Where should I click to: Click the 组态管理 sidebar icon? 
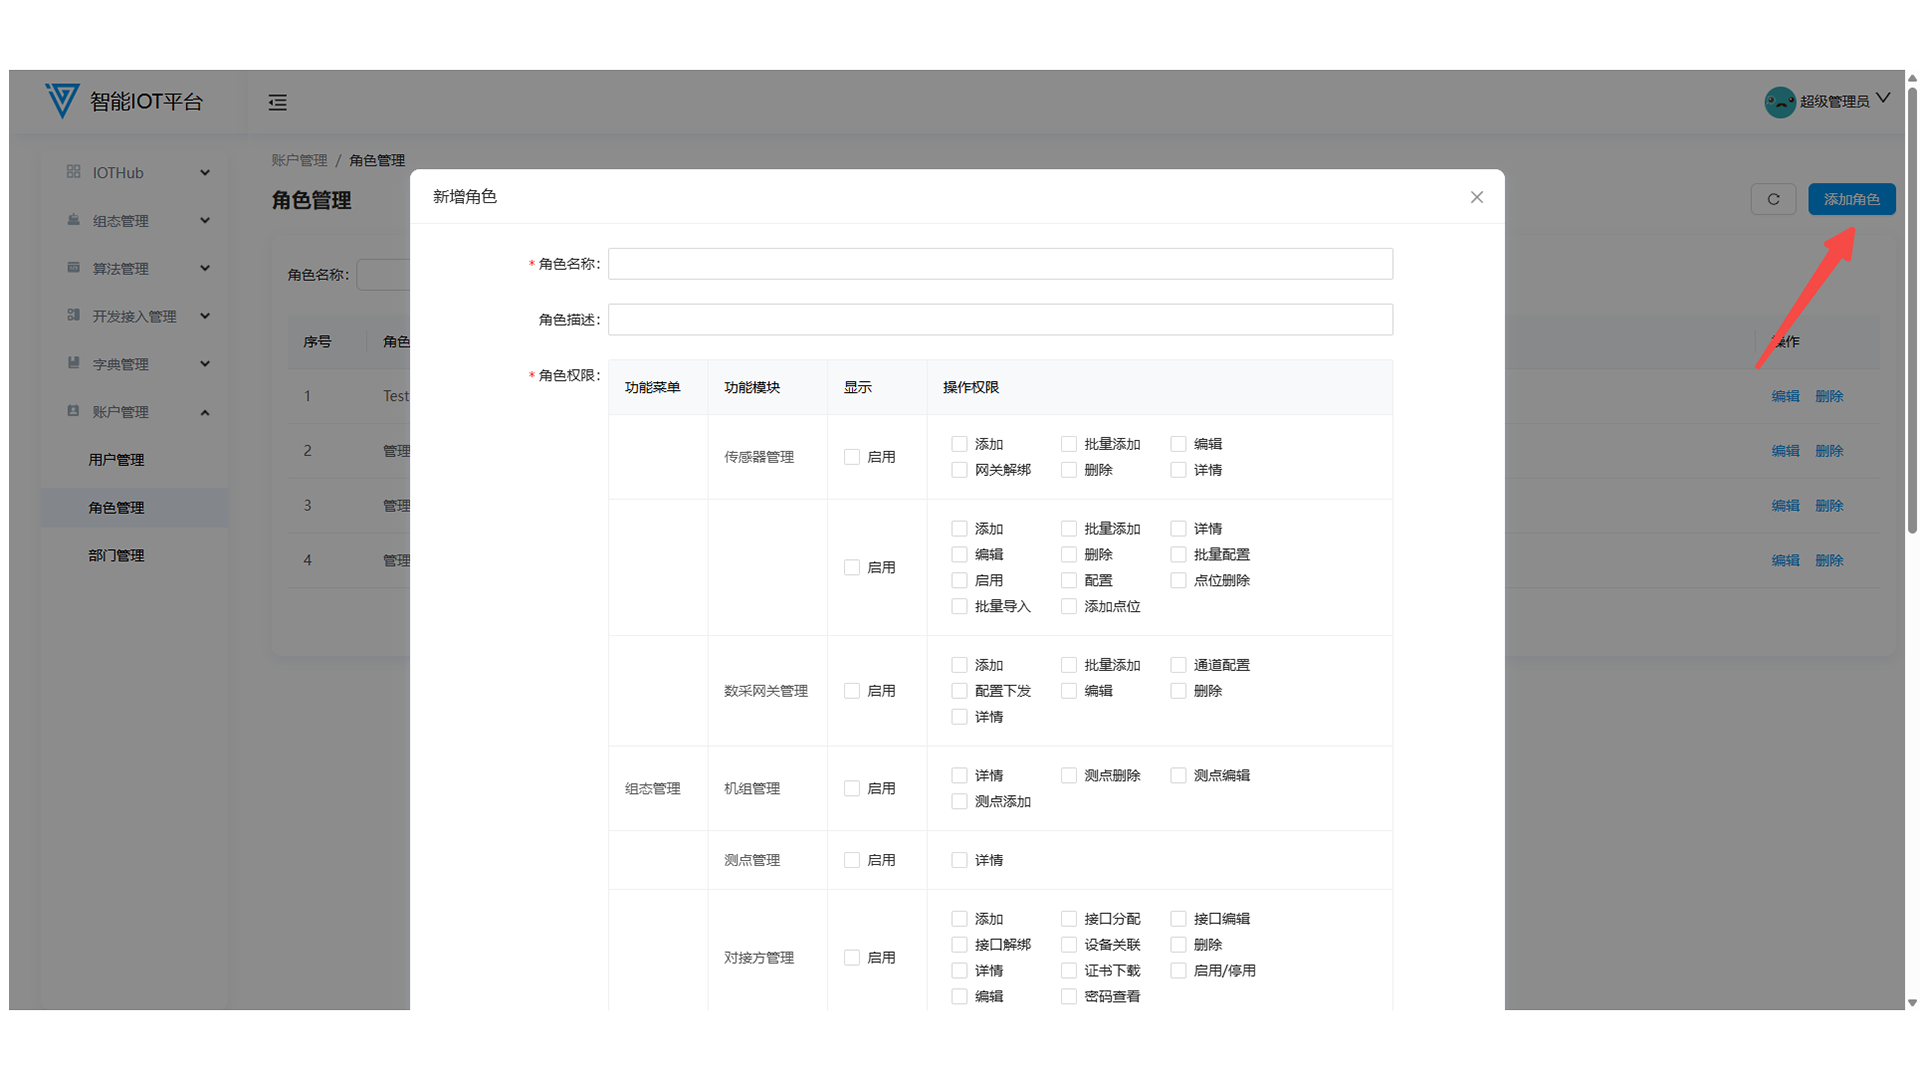click(x=73, y=220)
